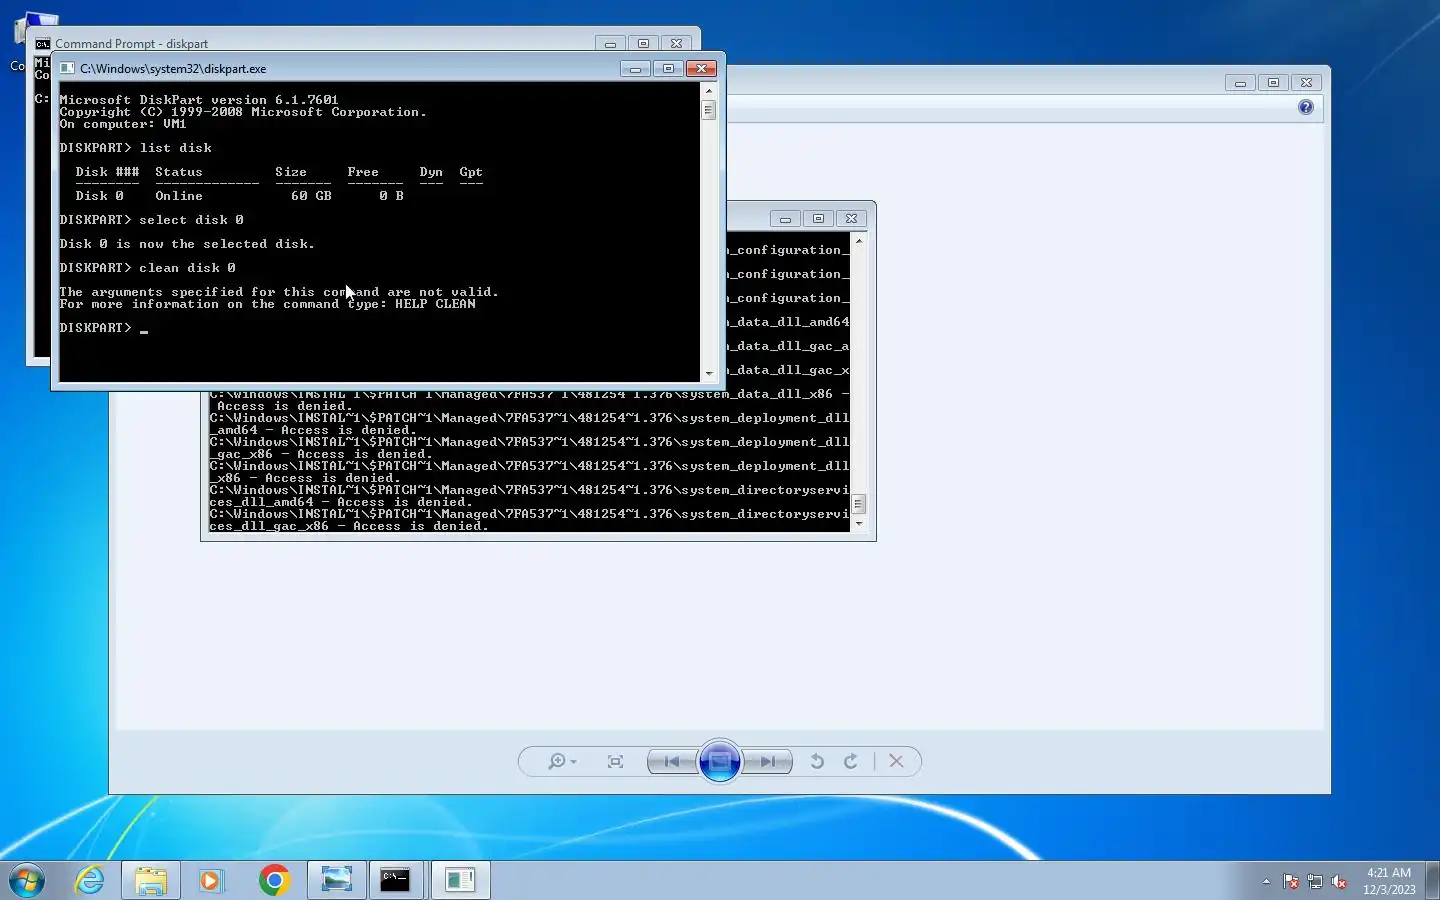Click the up arrow on the Access denied console scrollbar
Screen dimensions: 1440x900
(858, 241)
